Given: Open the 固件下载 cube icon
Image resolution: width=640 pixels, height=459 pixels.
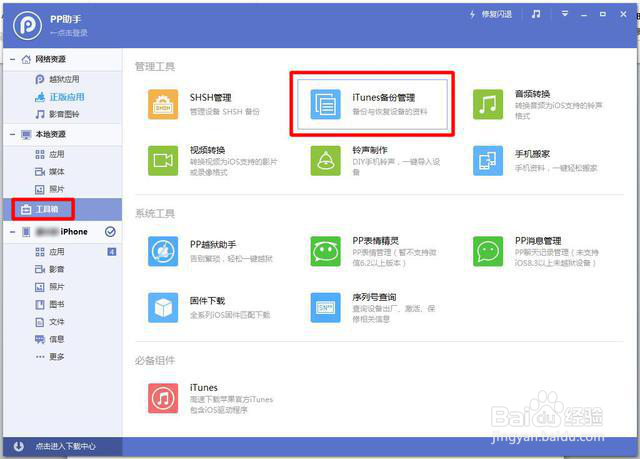Looking at the screenshot, I should tap(163, 308).
